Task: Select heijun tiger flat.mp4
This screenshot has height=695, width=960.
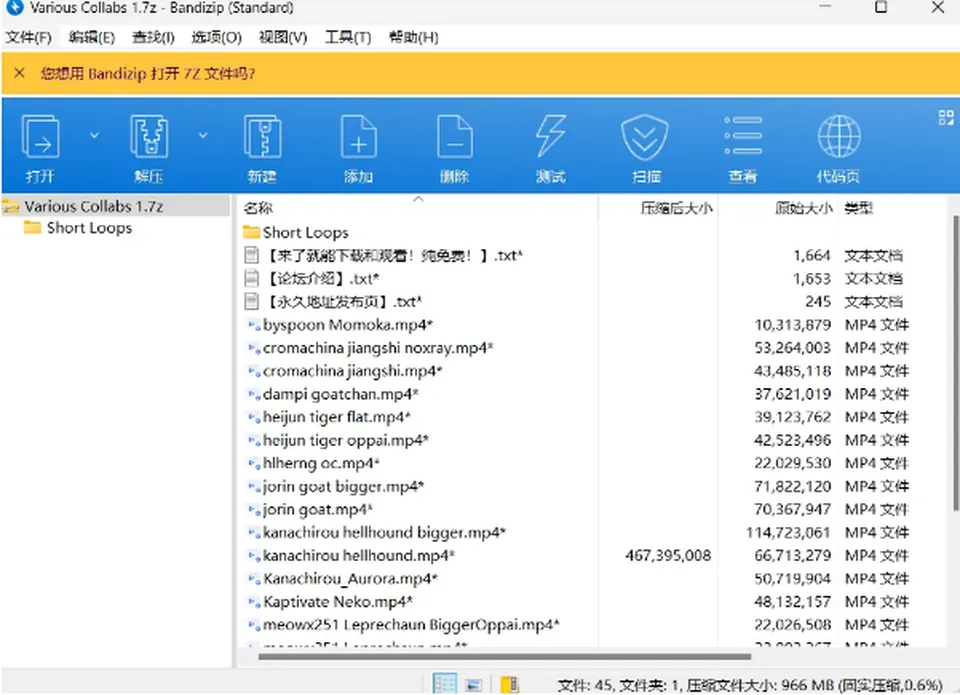Action: click(x=327, y=417)
